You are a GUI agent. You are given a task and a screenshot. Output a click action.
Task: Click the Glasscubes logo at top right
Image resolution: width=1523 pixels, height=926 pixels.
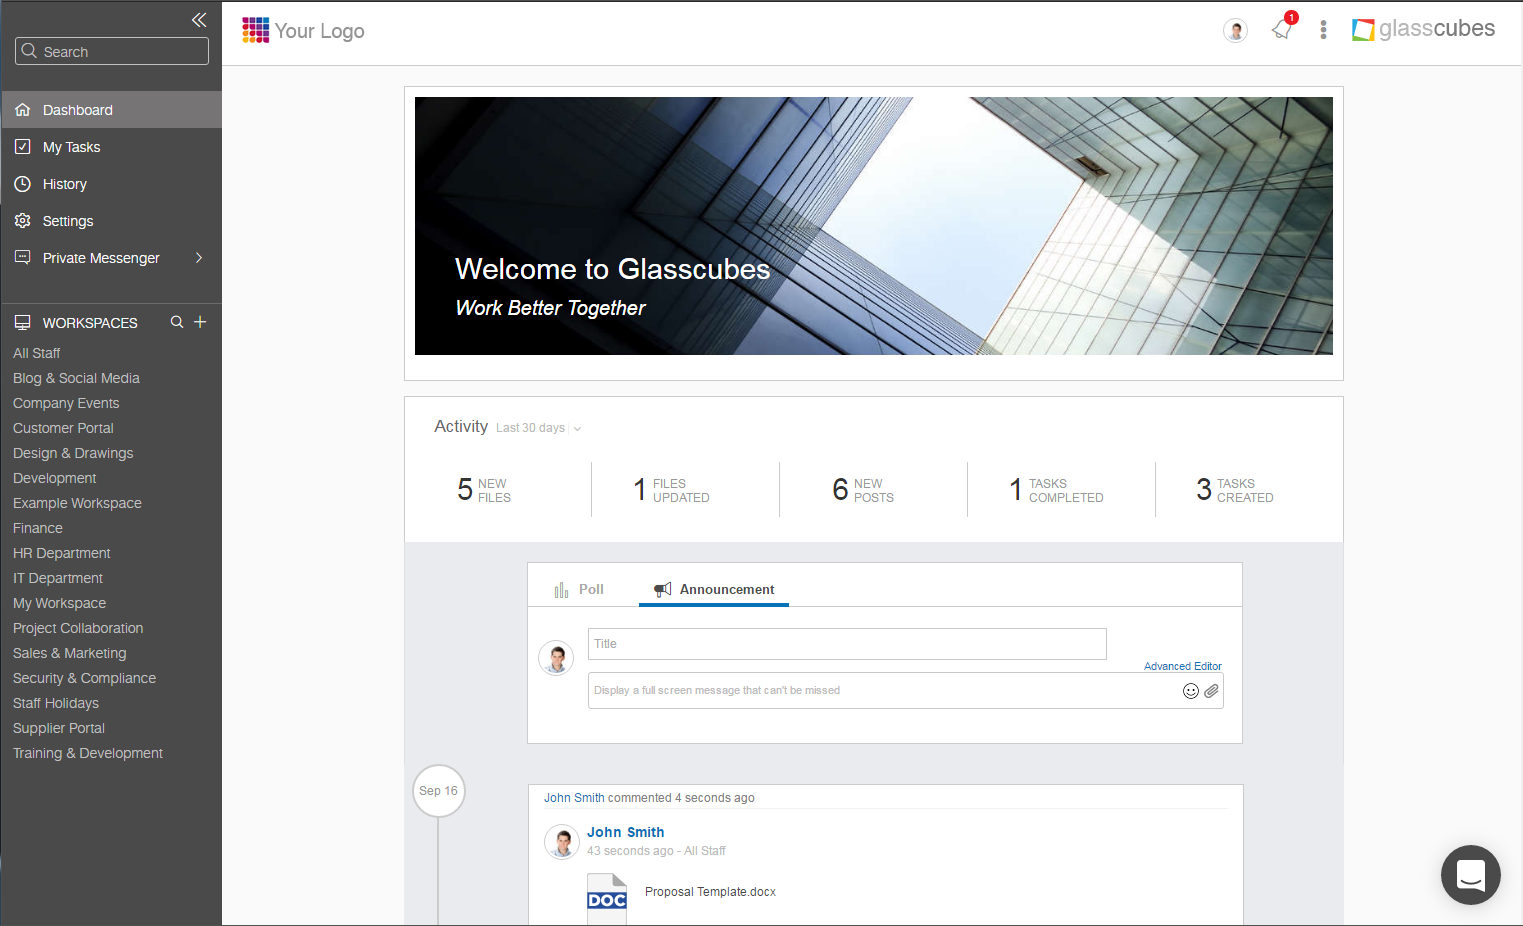tap(1422, 29)
